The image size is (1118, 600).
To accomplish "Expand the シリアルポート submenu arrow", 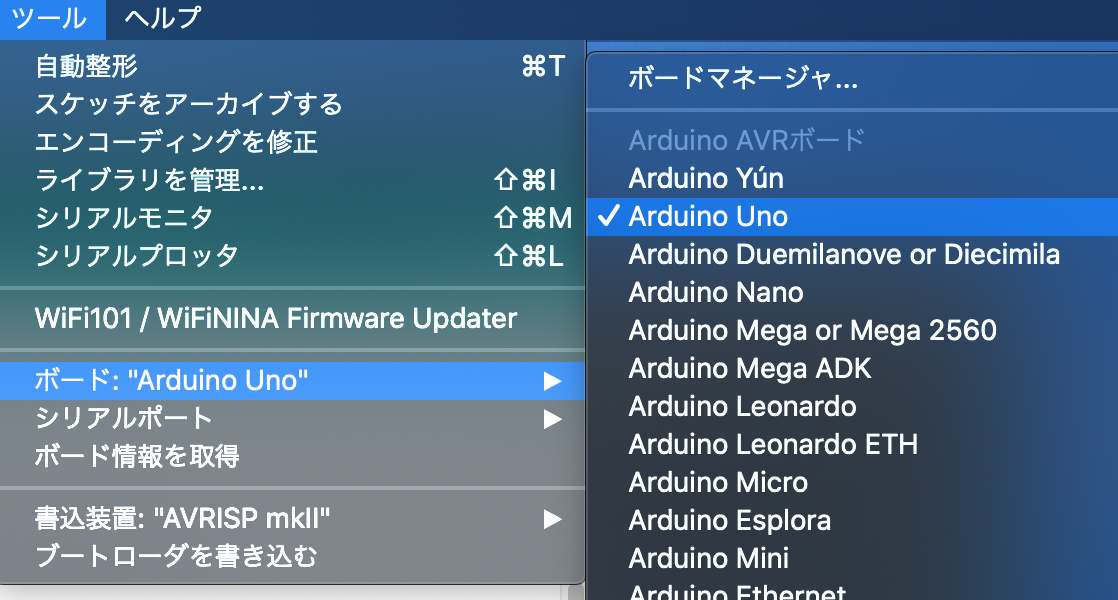I will [x=551, y=419].
